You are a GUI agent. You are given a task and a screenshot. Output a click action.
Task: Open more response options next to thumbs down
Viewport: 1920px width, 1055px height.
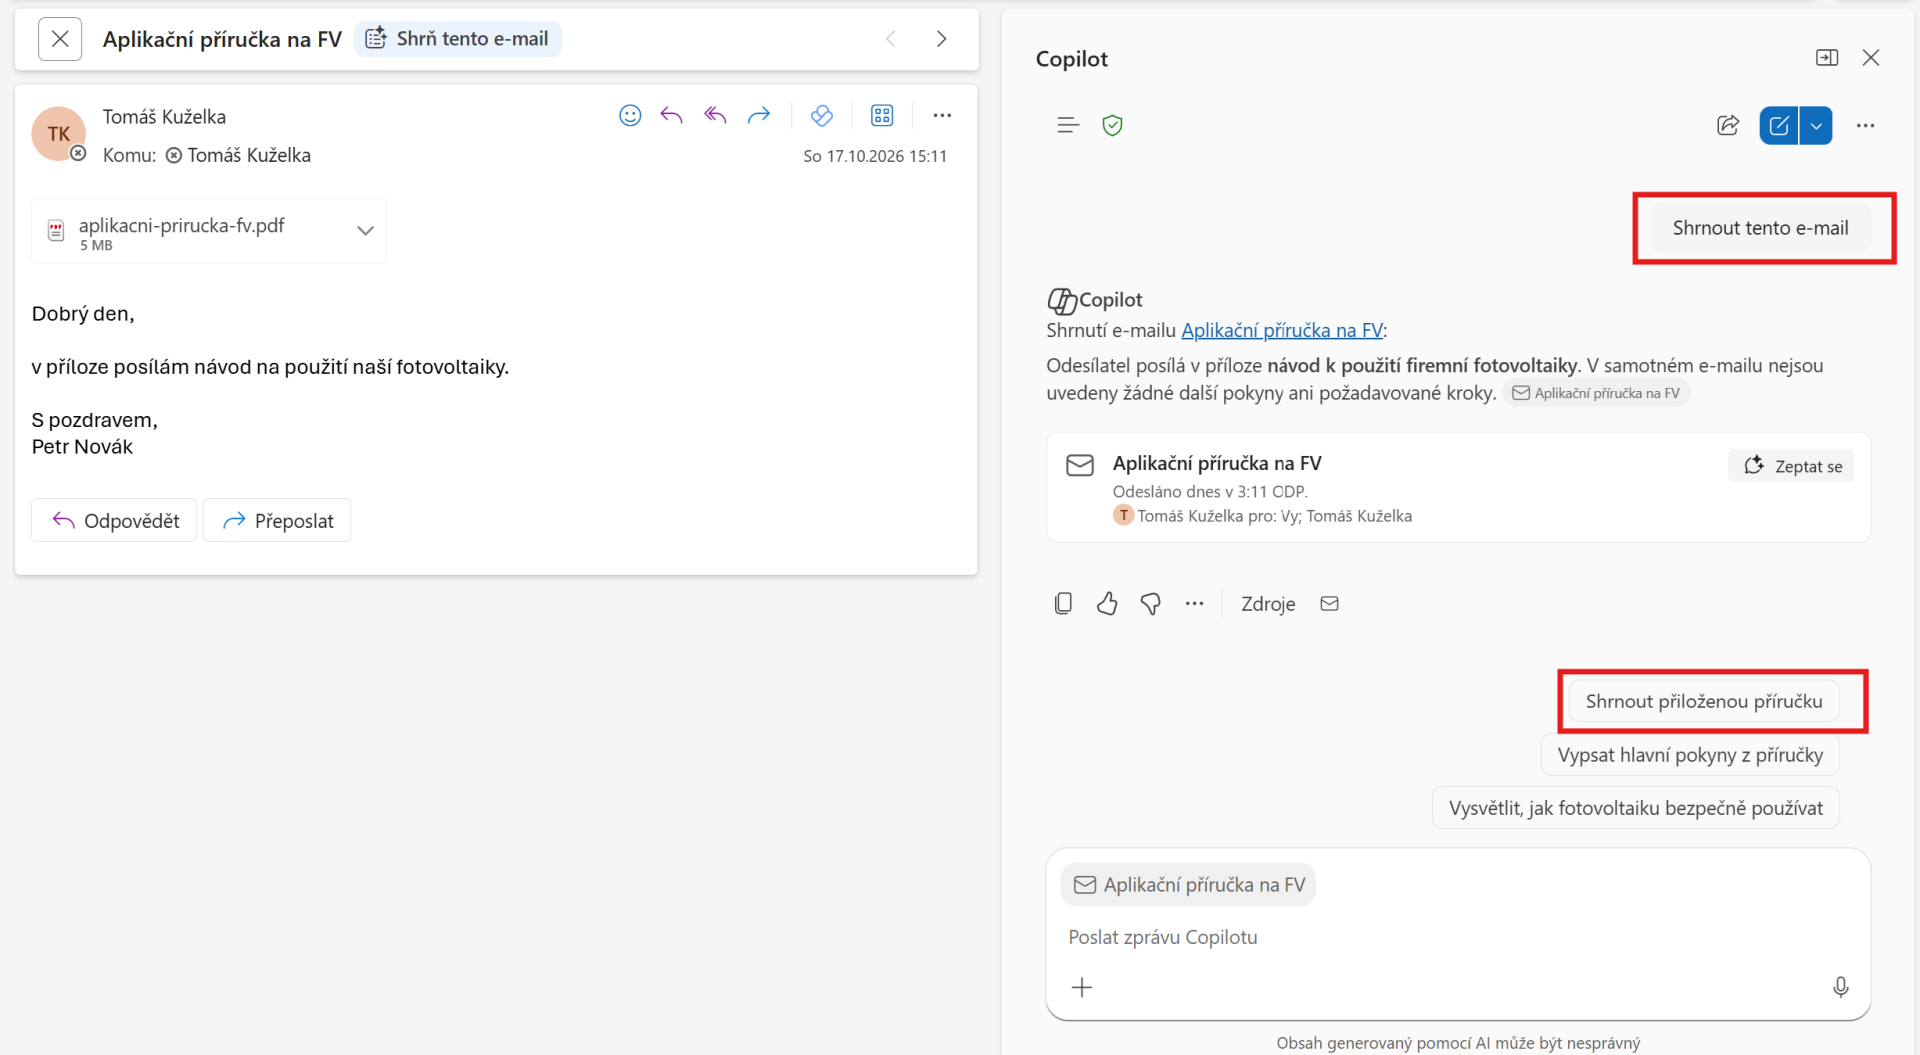coord(1194,603)
